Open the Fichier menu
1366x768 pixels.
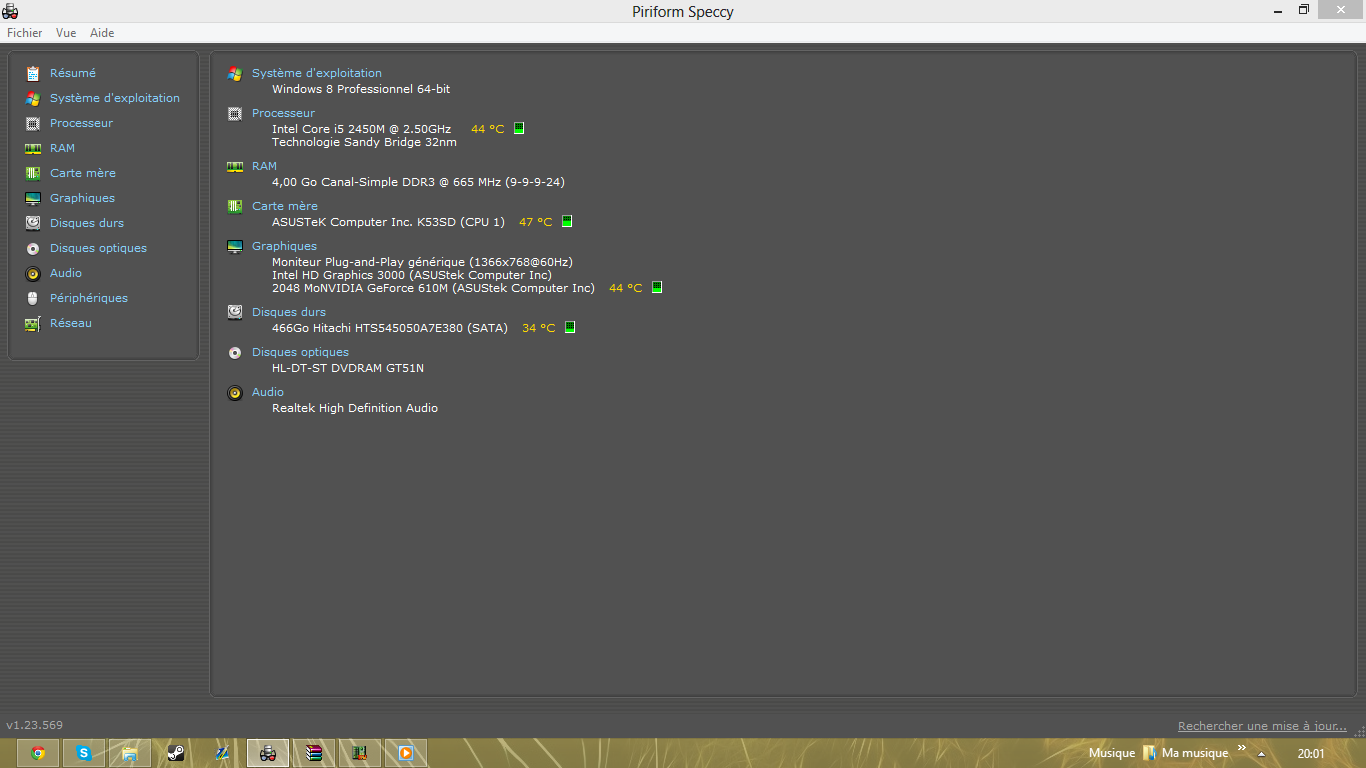tap(25, 33)
